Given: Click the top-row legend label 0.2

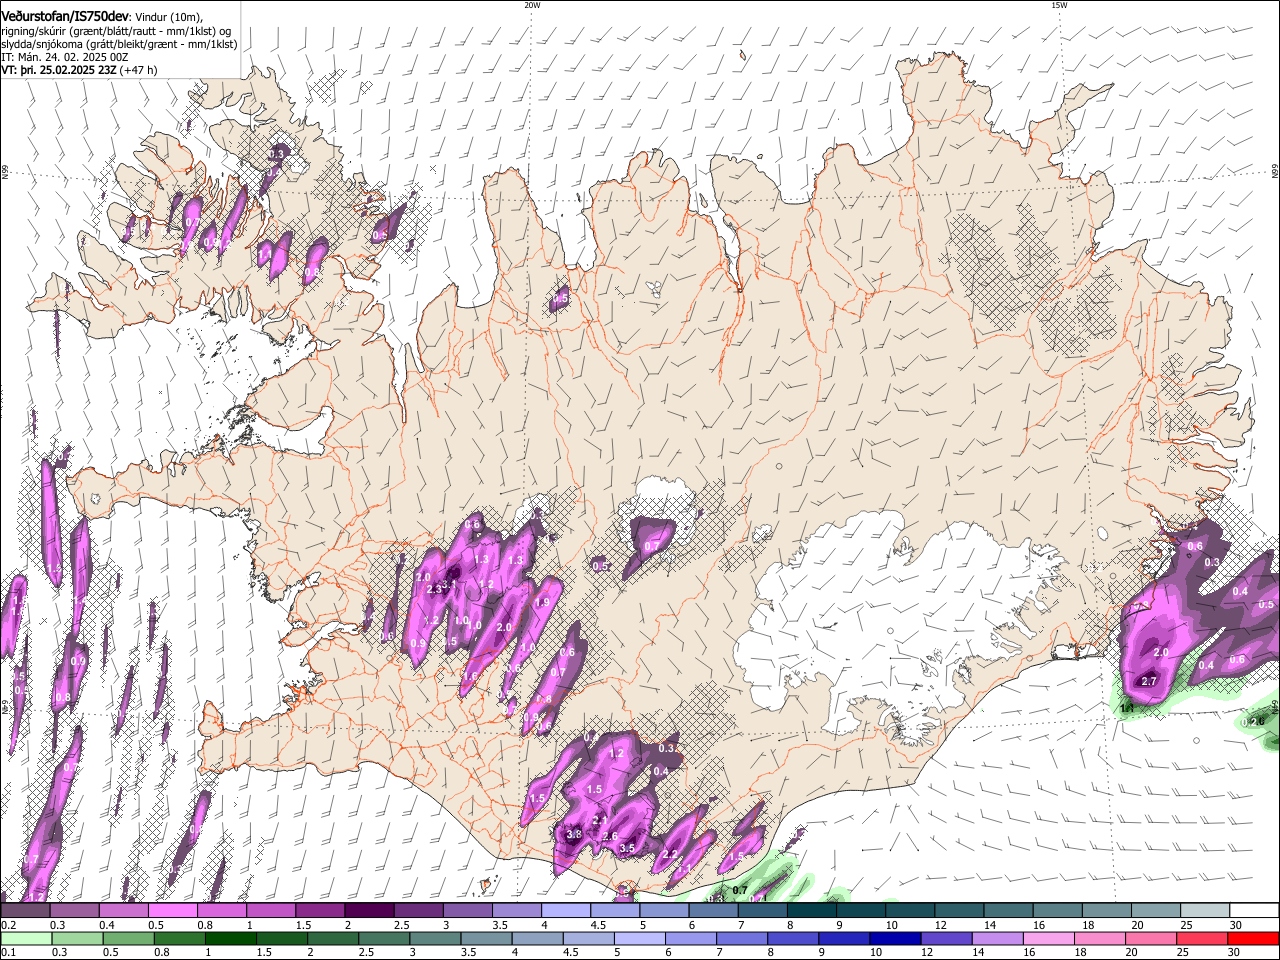Looking at the screenshot, I should 8,925.
